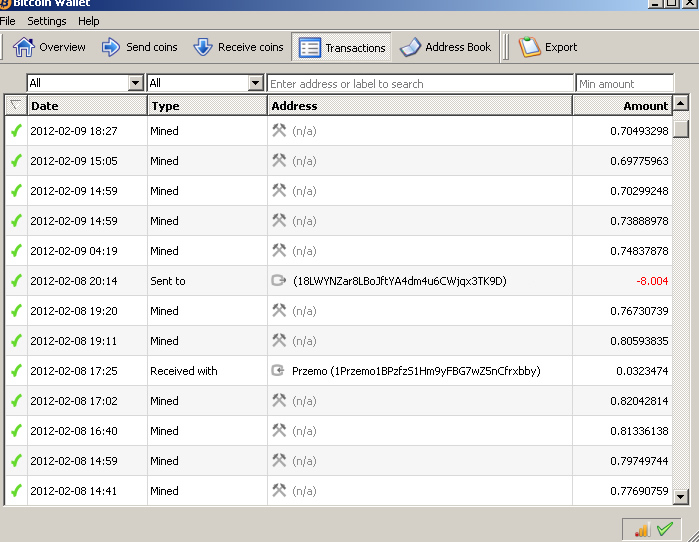Select the Received with type cell
The height and width of the screenshot is (542, 699).
[x=207, y=371]
